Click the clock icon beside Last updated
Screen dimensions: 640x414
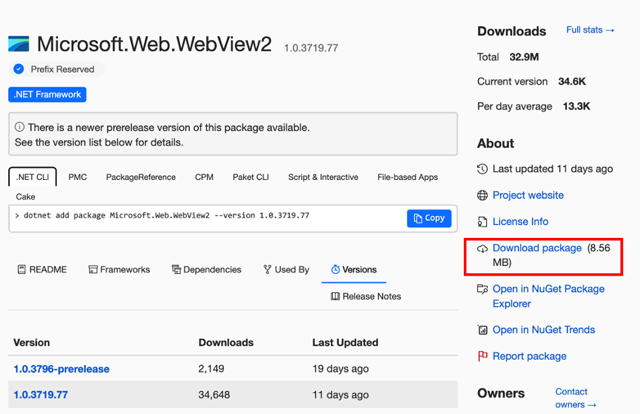[x=483, y=170]
